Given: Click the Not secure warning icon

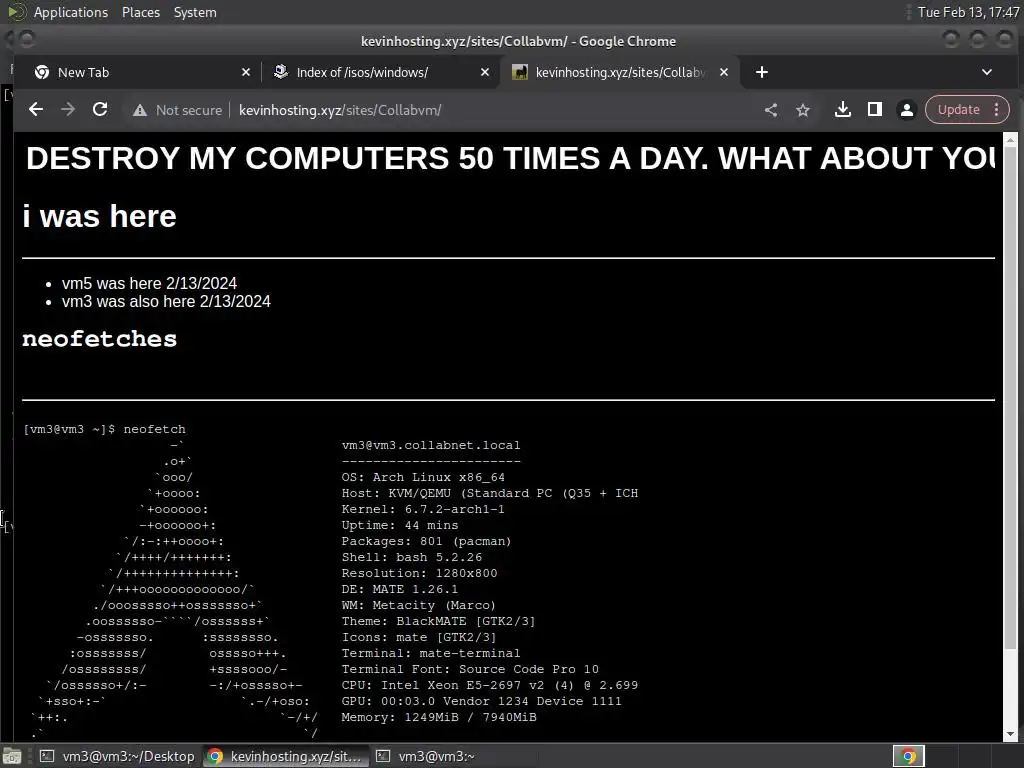Looking at the screenshot, I should click(x=140, y=110).
